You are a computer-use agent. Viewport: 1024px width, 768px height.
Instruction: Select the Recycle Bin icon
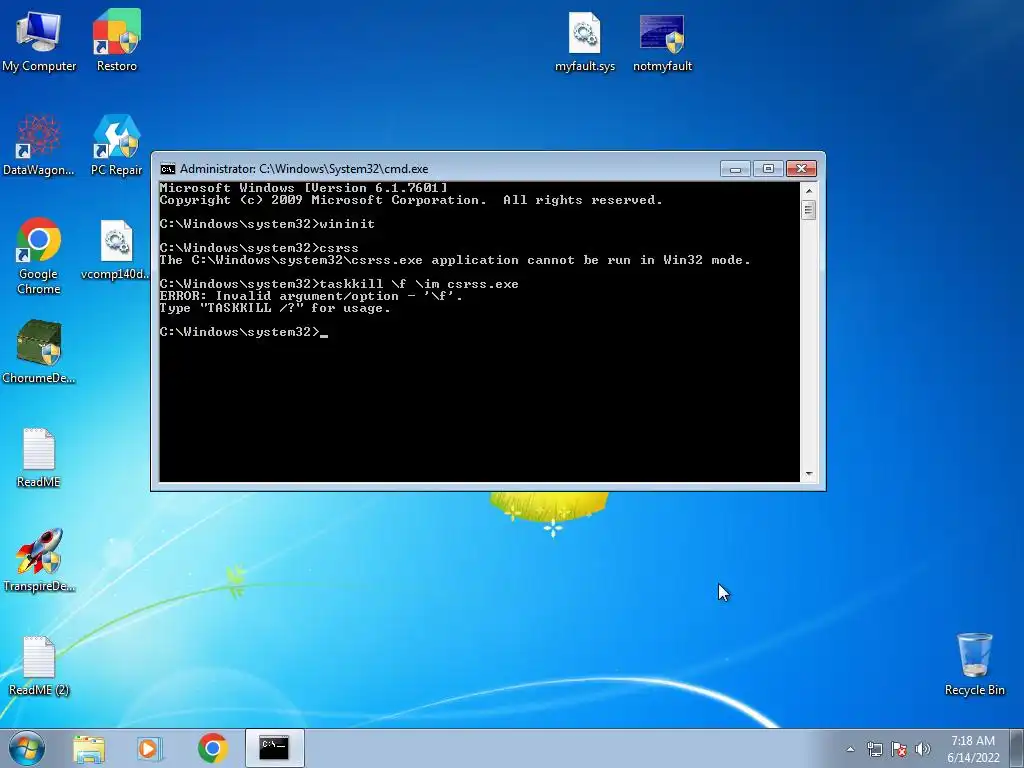974,664
